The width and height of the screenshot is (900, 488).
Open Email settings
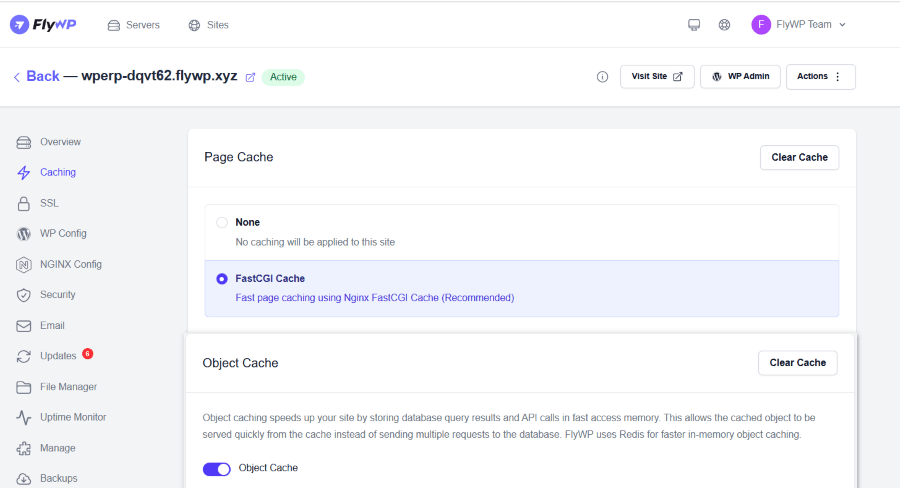tap(52, 326)
